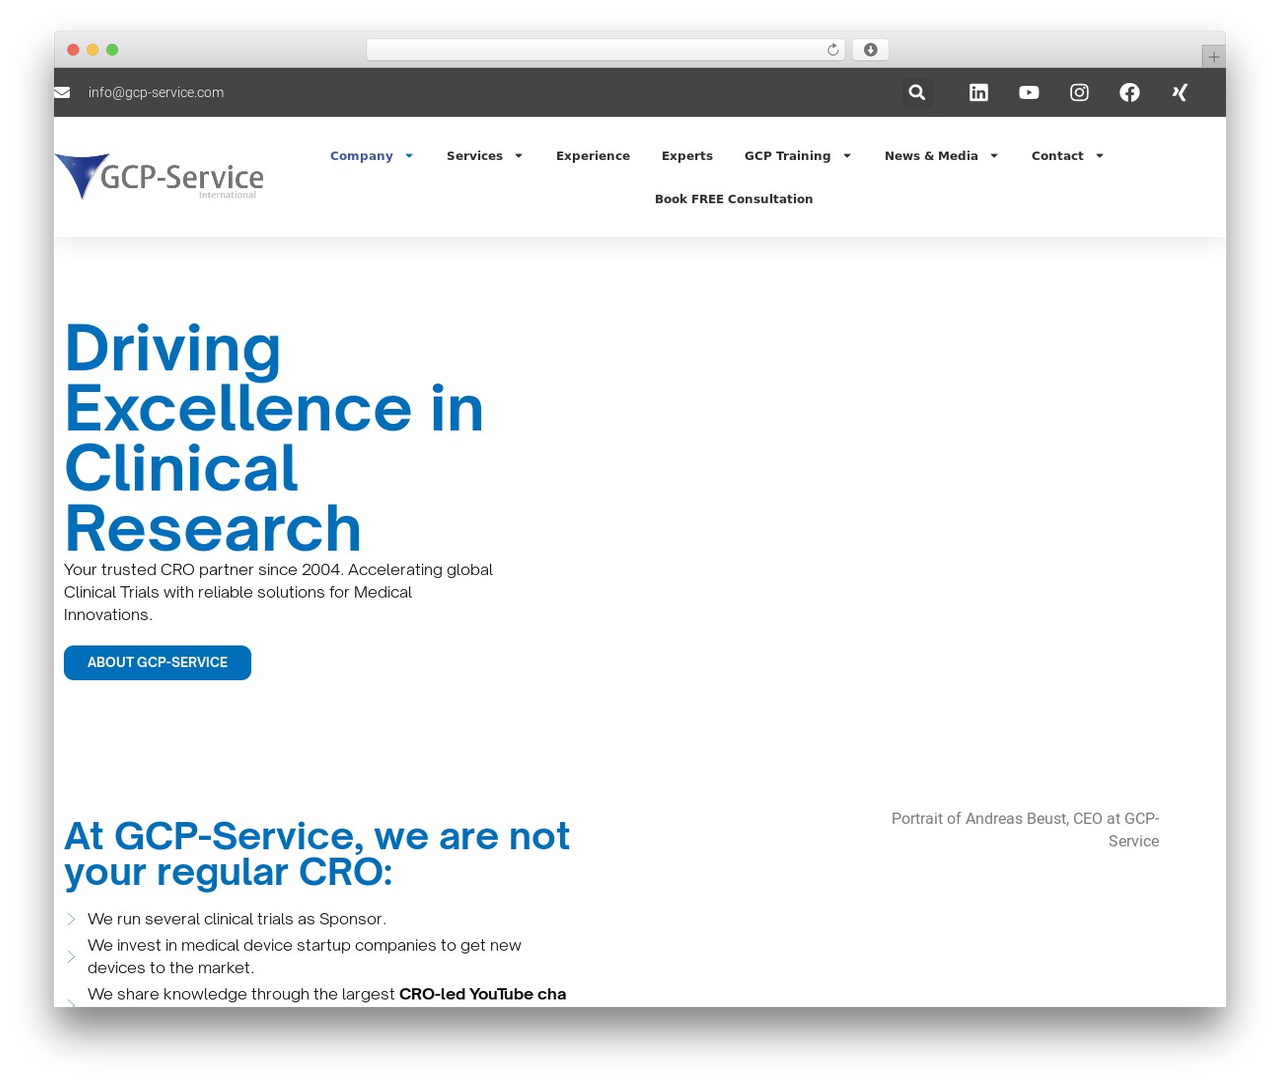The height and width of the screenshot is (1084, 1280).
Task: Select Book FREE Consultation menu item
Action: pos(734,199)
